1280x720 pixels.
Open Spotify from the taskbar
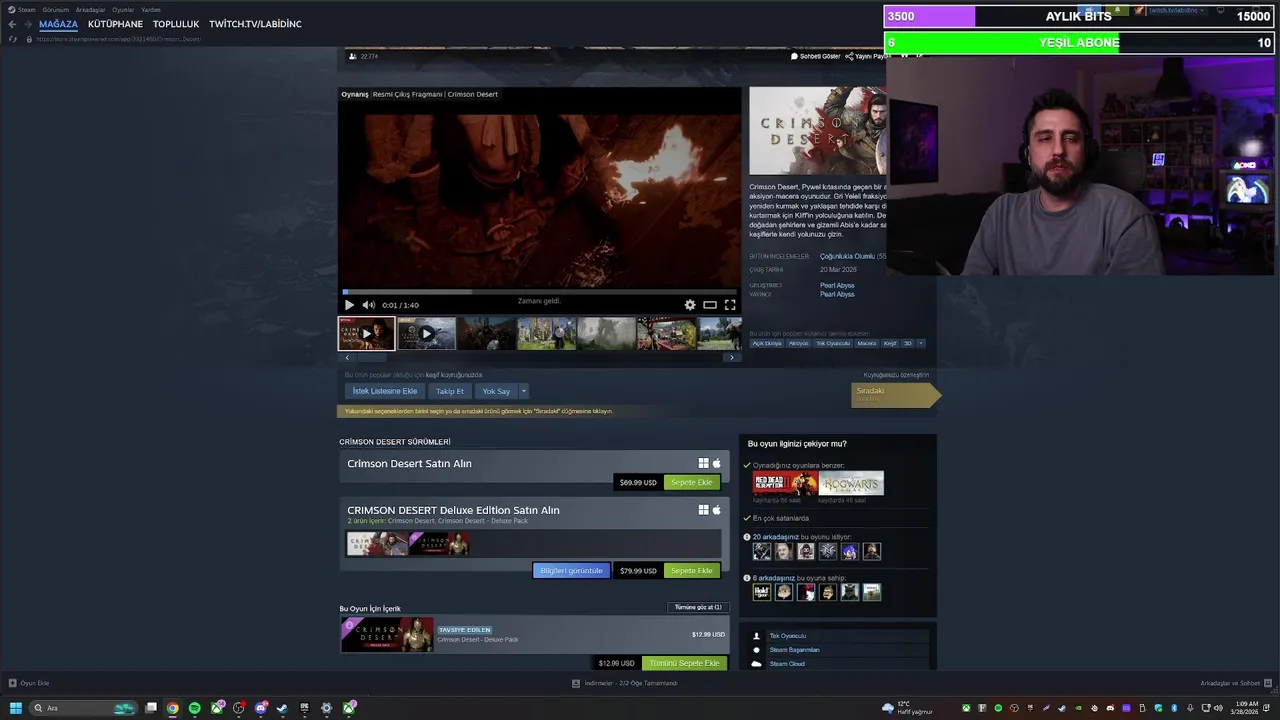(x=195, y=708)
